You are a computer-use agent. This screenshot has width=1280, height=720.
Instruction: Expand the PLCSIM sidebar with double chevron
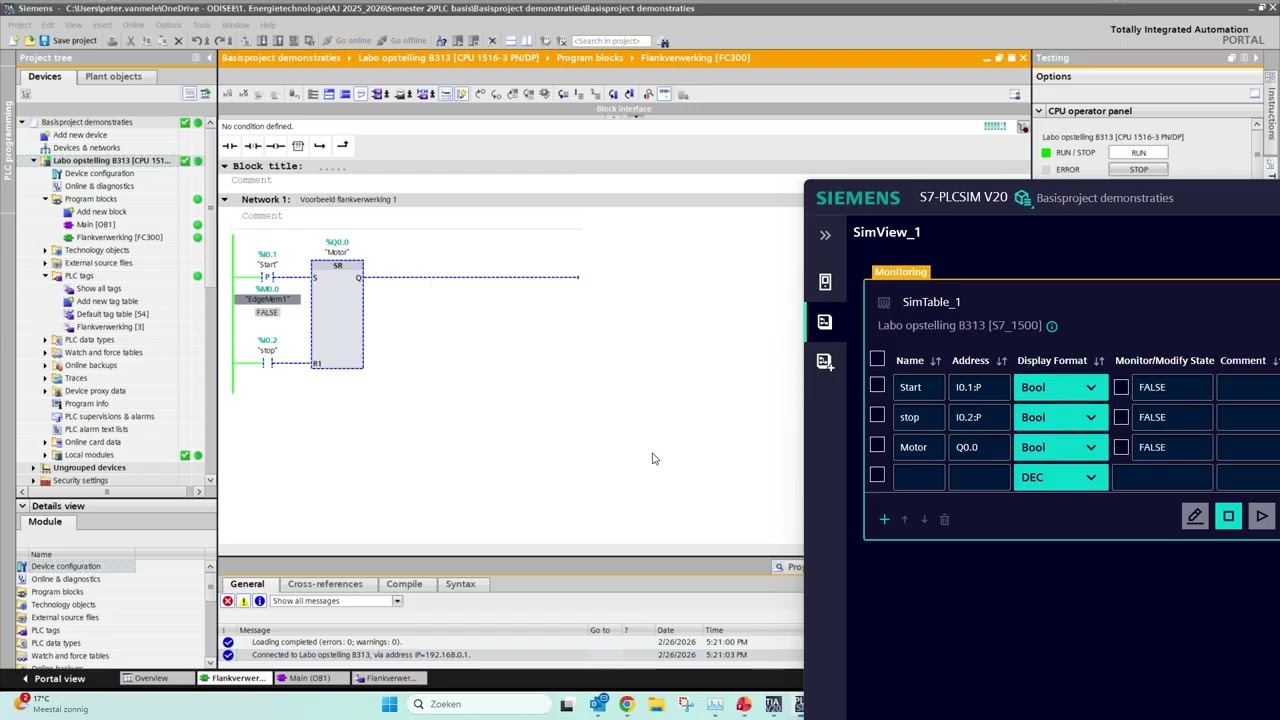825,236
